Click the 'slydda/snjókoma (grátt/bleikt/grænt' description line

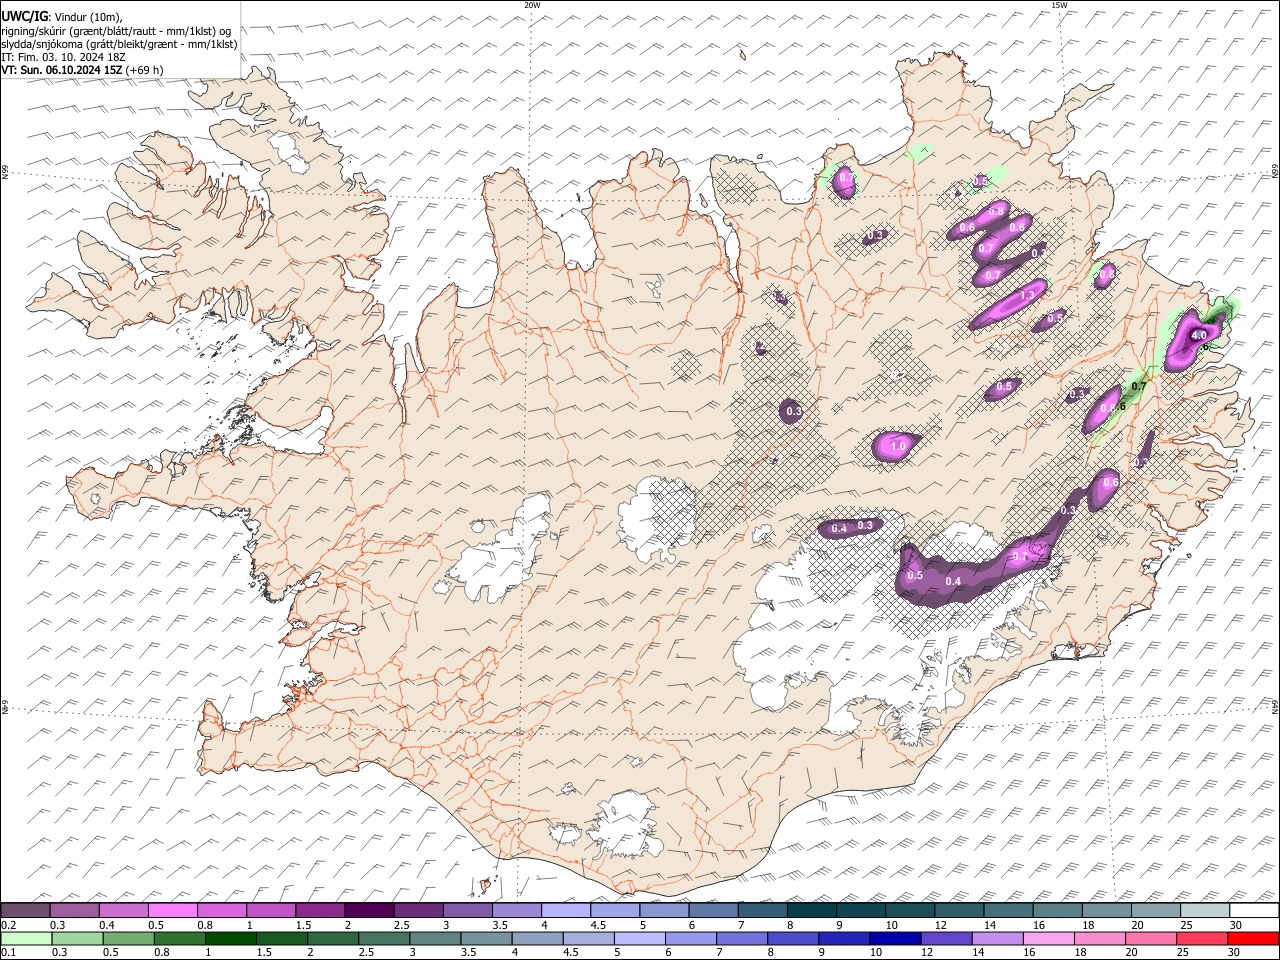tap(119, 44)
